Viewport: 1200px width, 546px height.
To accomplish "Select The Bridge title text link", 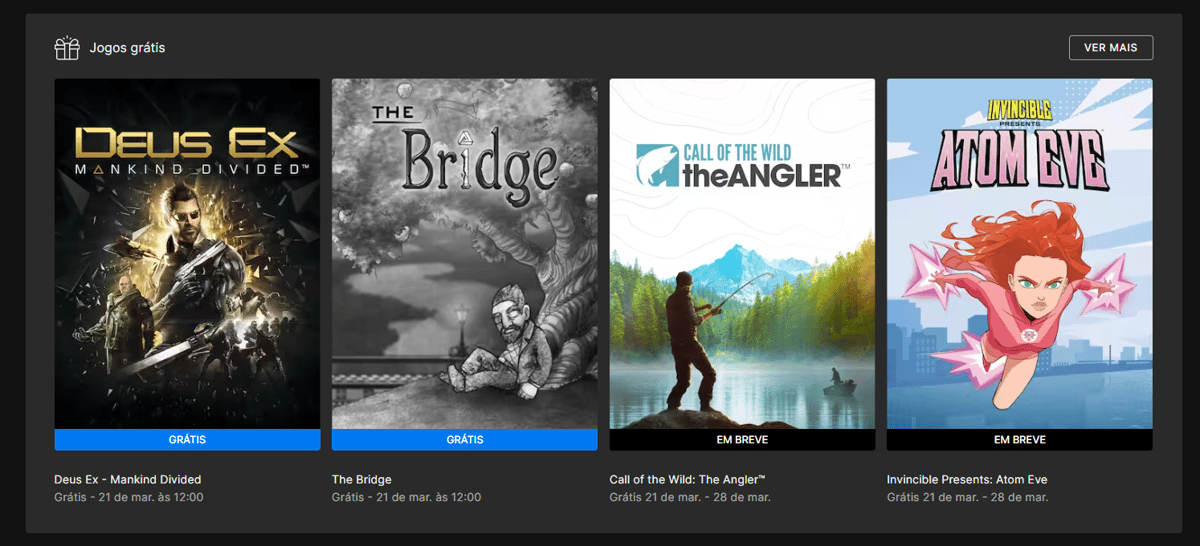I will coord(362,479).
